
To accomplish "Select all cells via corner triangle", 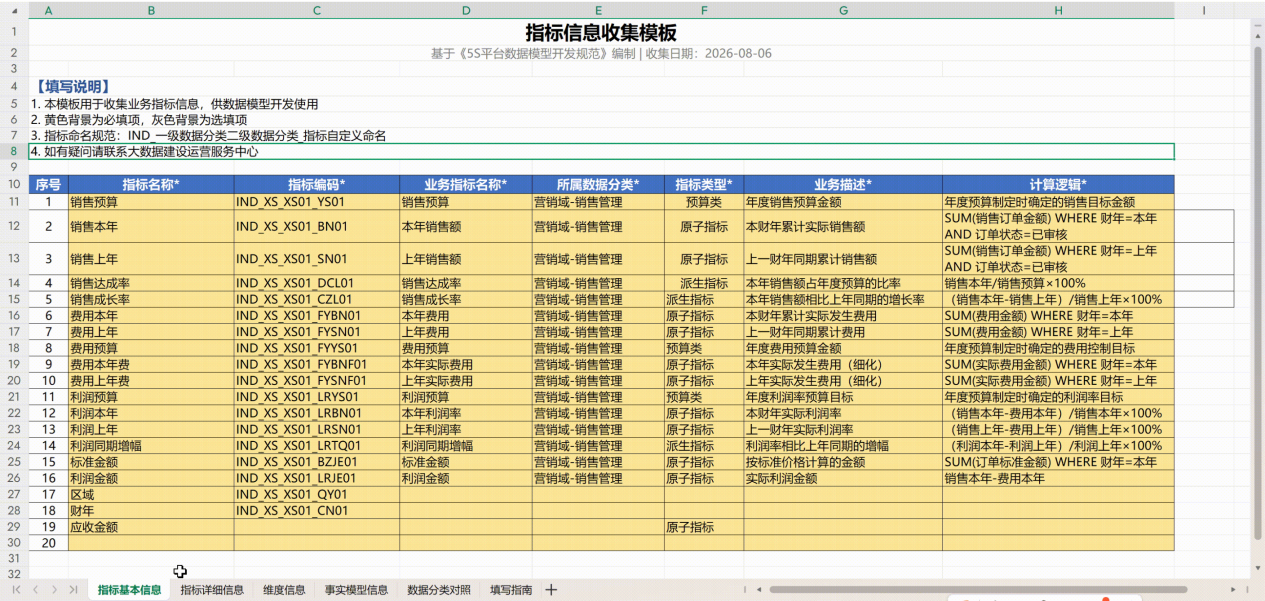I will point(14,9).
